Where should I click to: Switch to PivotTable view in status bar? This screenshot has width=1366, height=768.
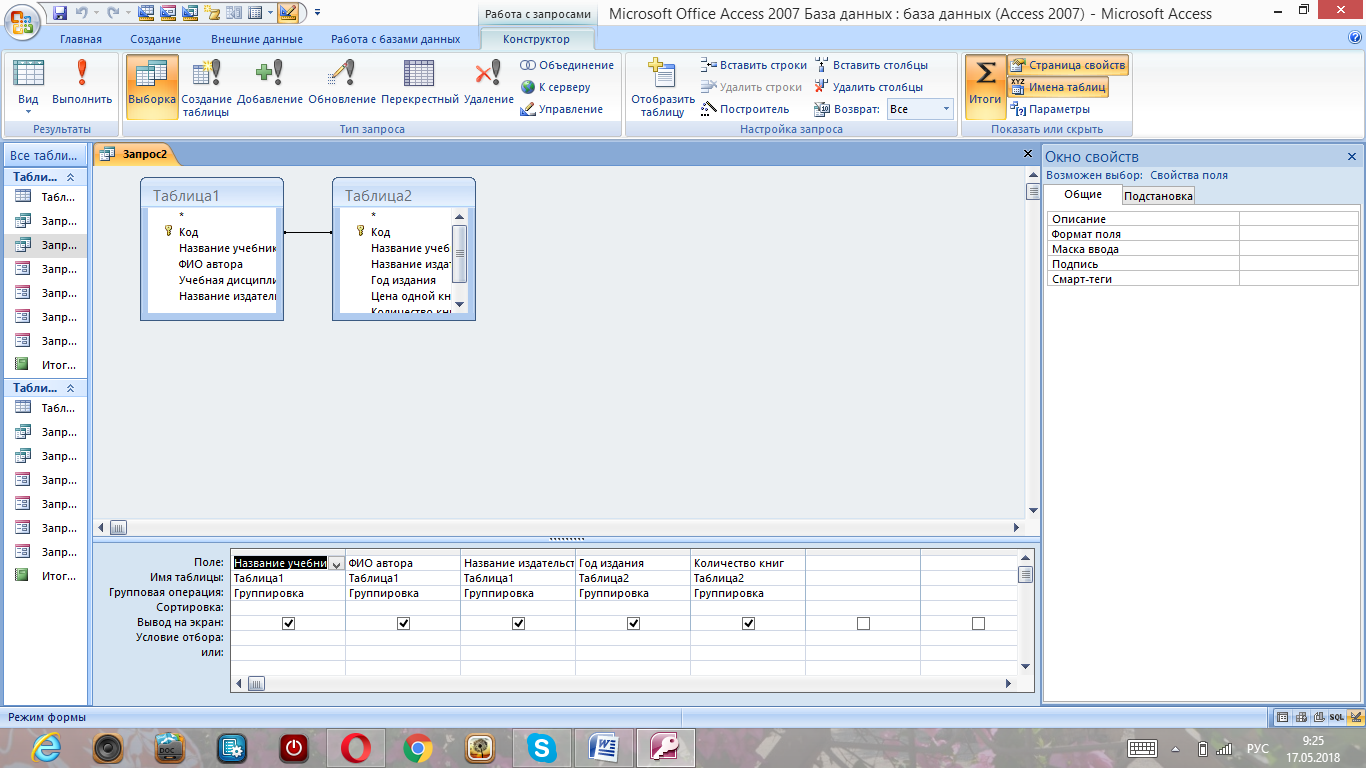click(x=1300, y=717)
